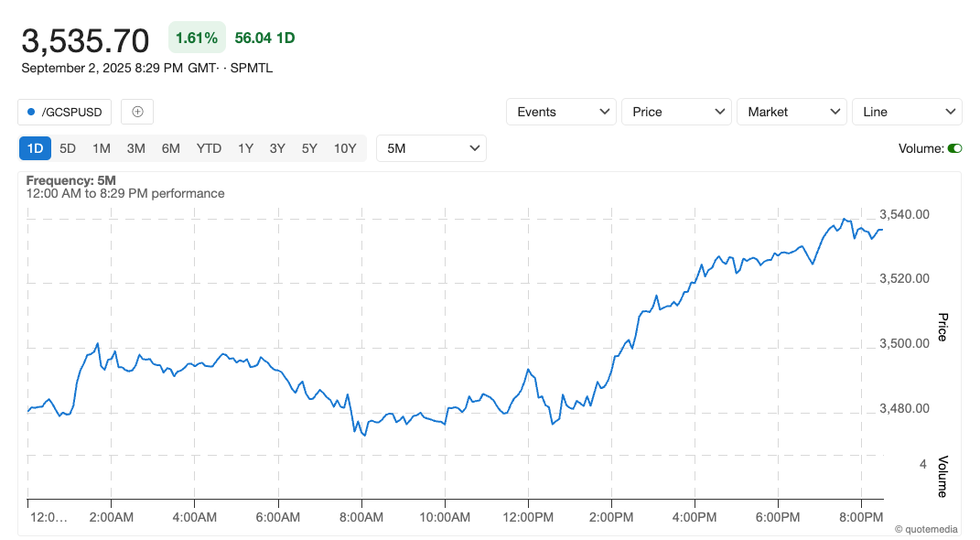
Task: Open the Events dropdown
Action: pos(561,112)
